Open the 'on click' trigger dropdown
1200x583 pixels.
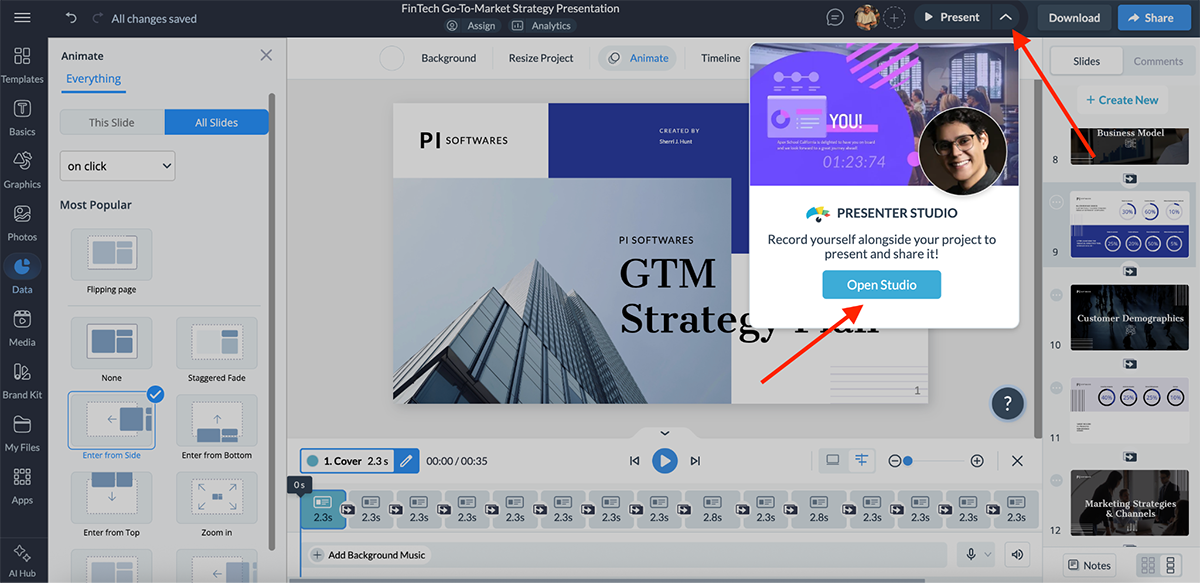[117, 165]
